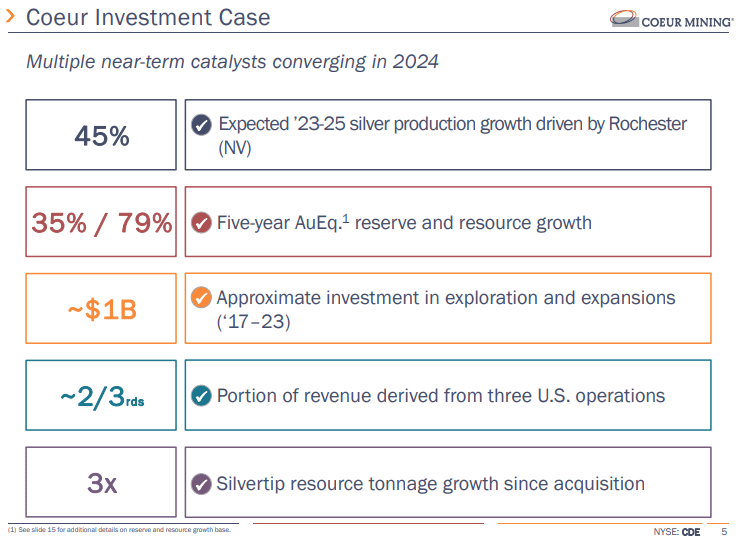Click the Portion of revenue description text
Screen dimensions: 736x542
pyautogui.click(x=440, y=396)
